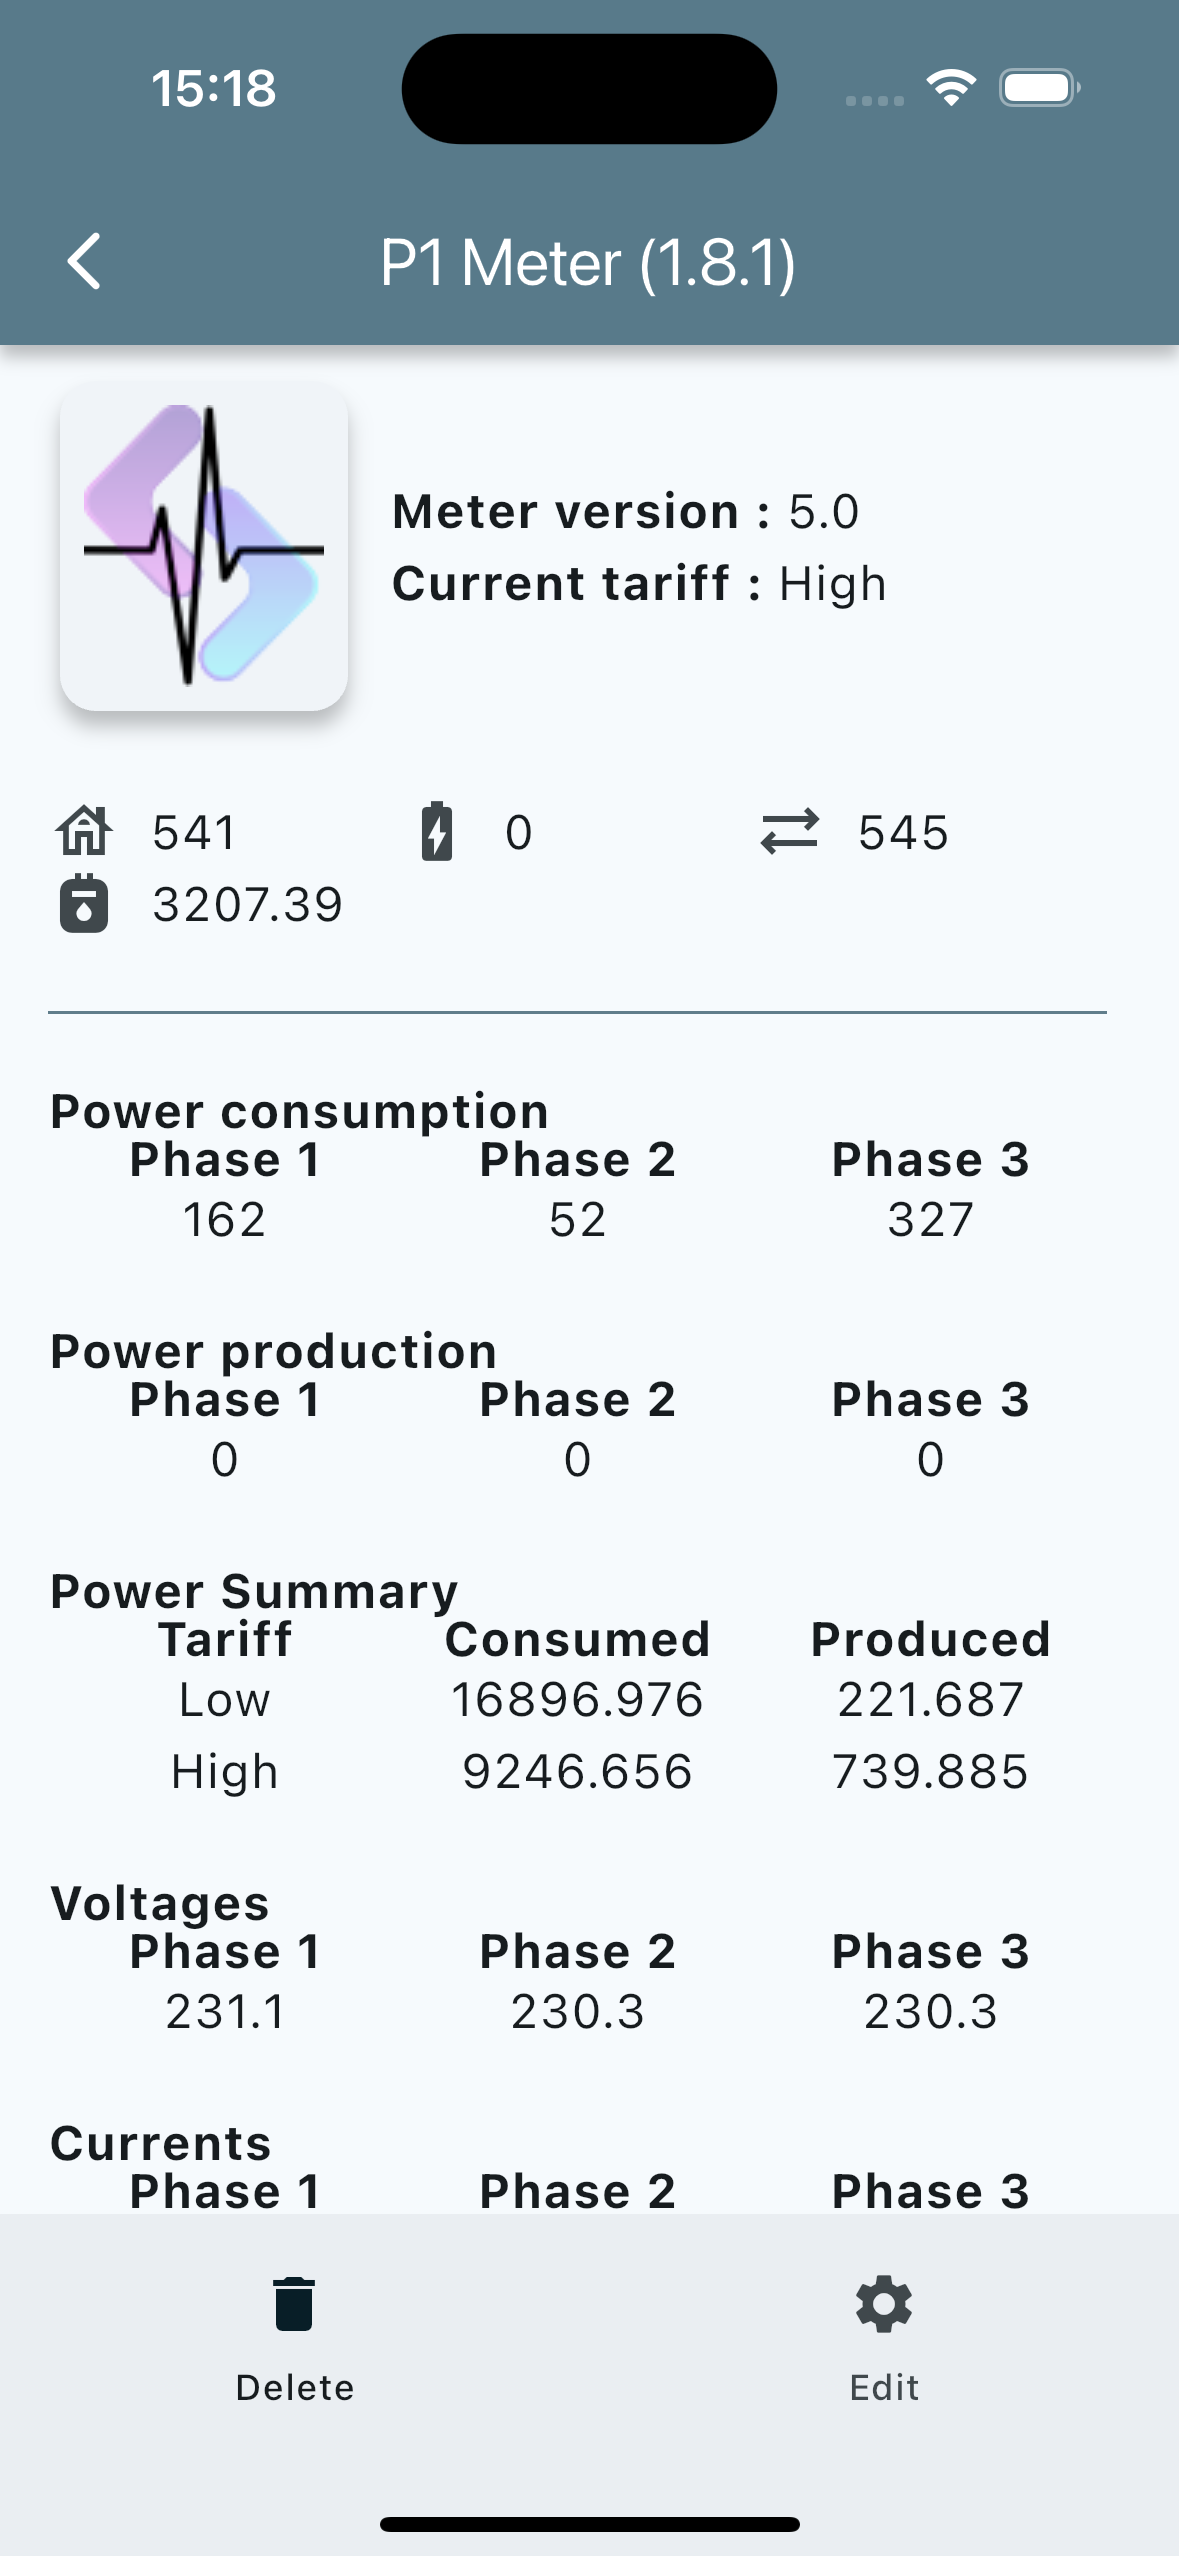Select the Delete tab label
Viewport: 1179px width, 2556px height.
point(295,2386)
